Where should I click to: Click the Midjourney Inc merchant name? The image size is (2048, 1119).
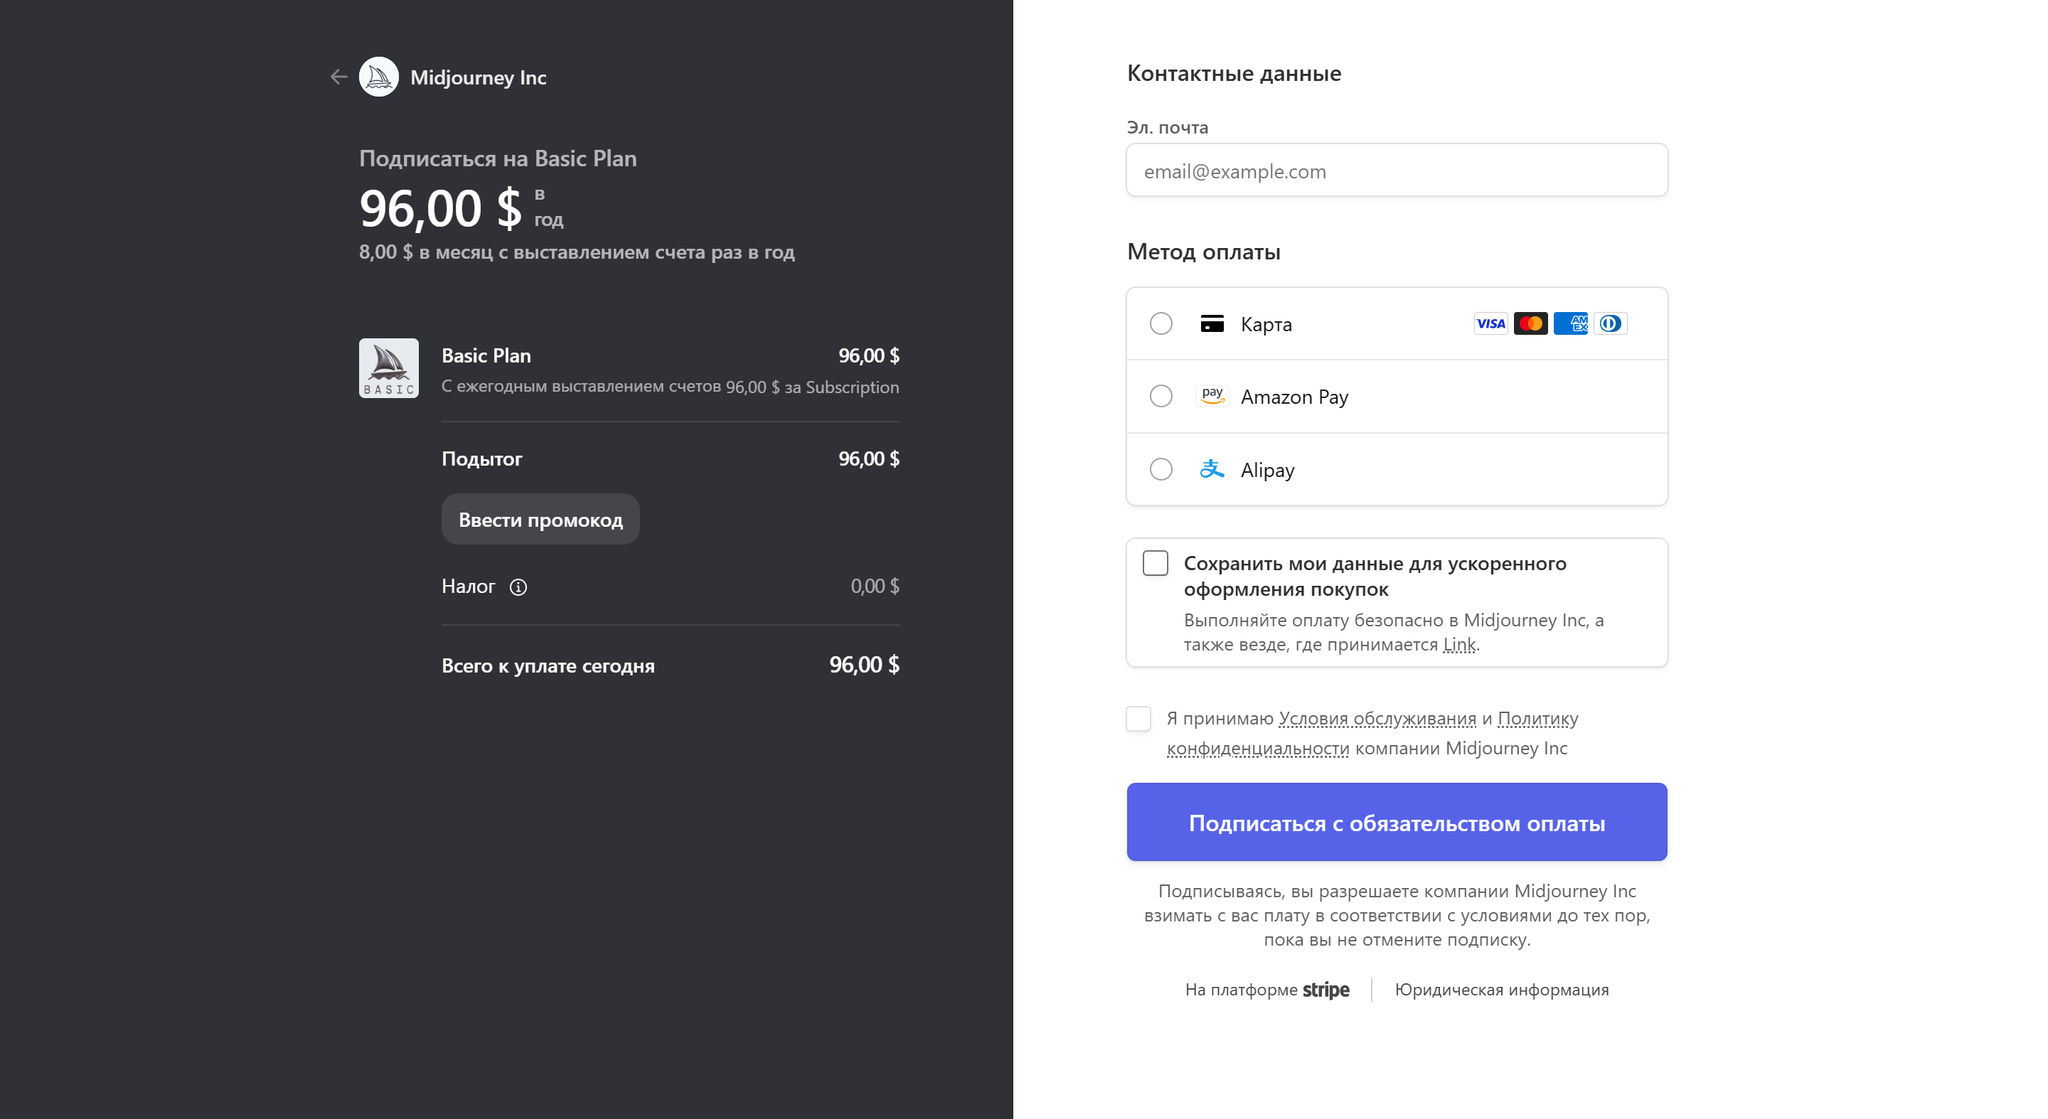478,77
